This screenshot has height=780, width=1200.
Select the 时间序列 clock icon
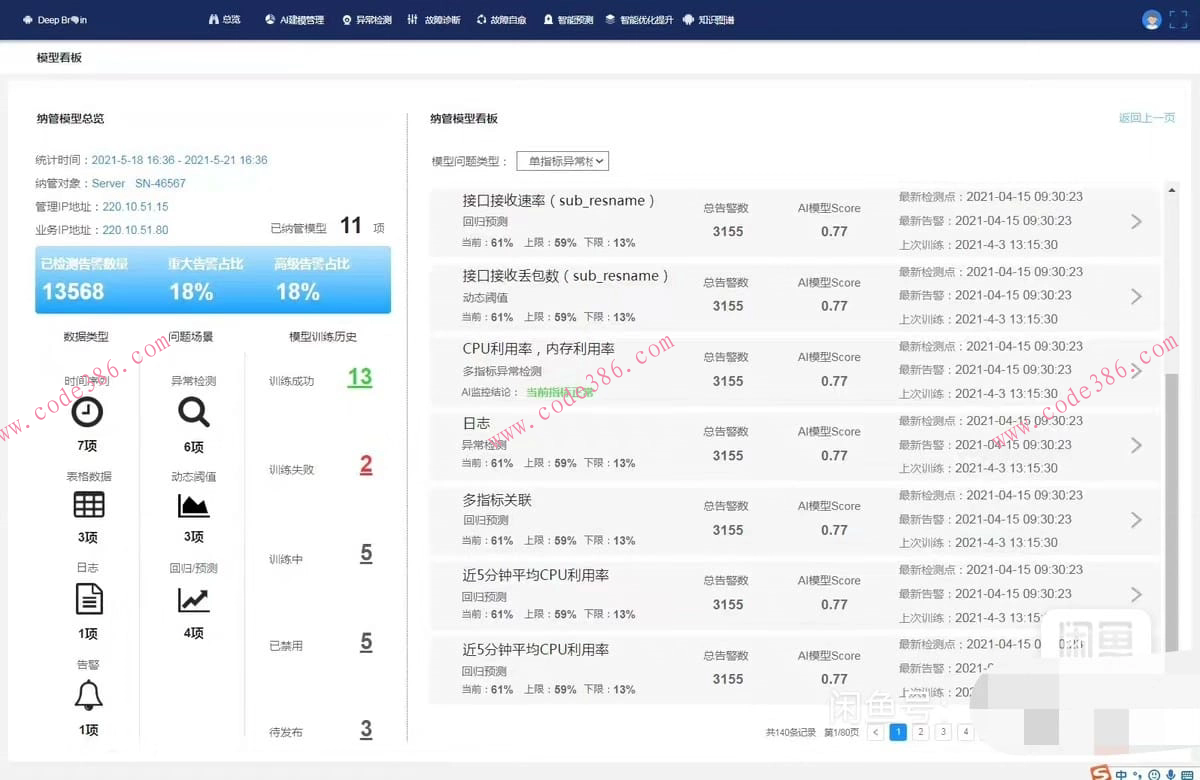[88, 414]
